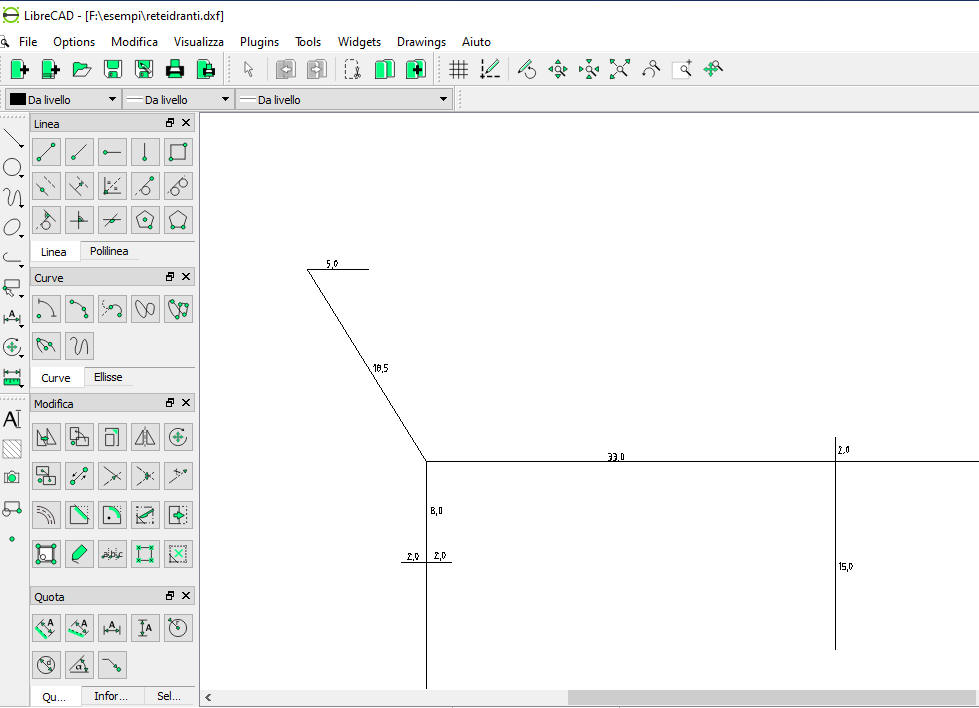This screenshot has width=979, height=708.
Task: Click previous view icon
Action: click(x=651, y=69)
